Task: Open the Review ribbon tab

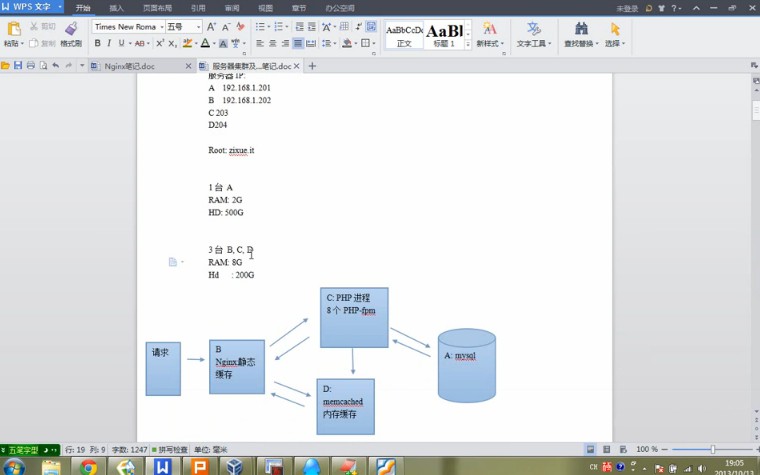Action: [x=232, y=8]
